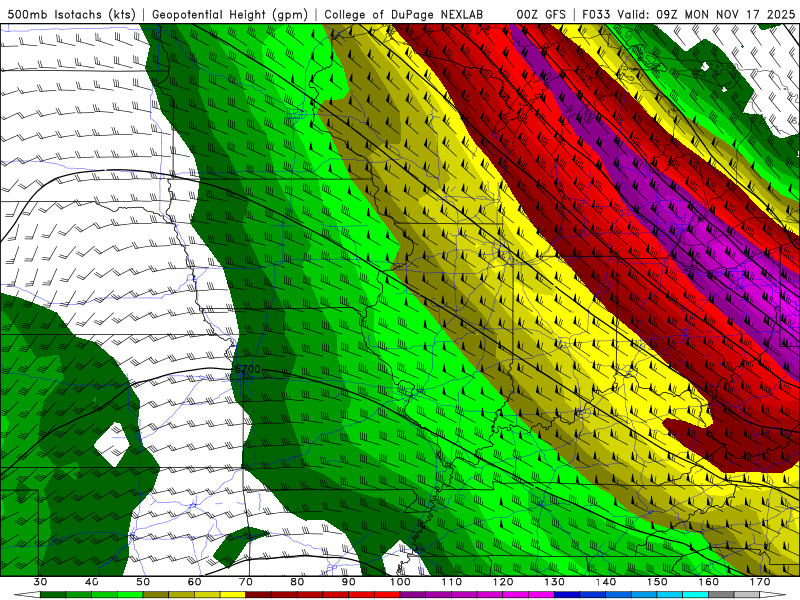Click the 'F033' forecast hour text
The width and height of the screenshot is (800, 600).
tap(596, 15)
